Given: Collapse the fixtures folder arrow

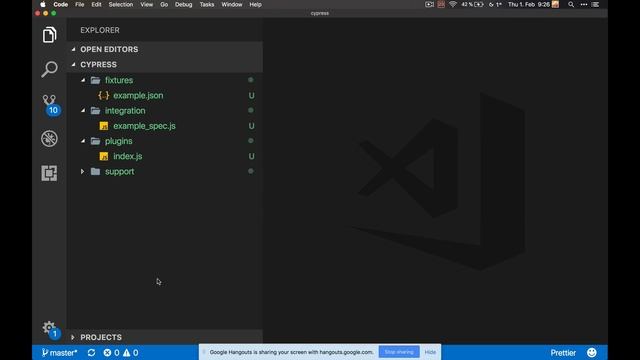Looking at the screenshot, I should (x=83, y=80).
